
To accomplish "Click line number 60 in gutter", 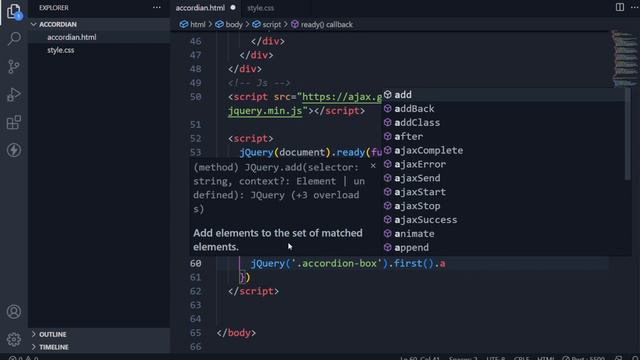I will click(196, 263).
